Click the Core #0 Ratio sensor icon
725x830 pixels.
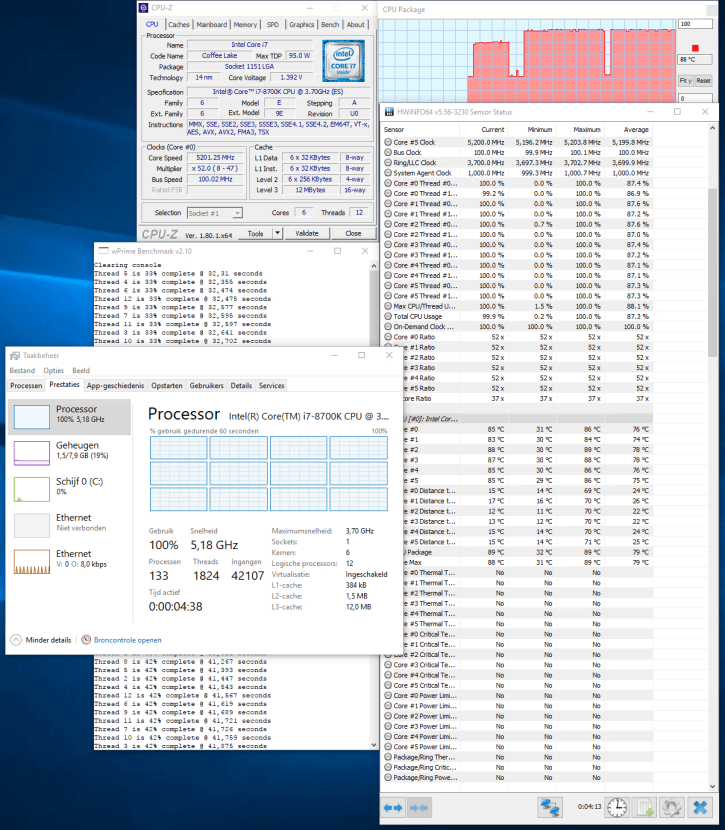pyautogui.click(x=388, y=337)
